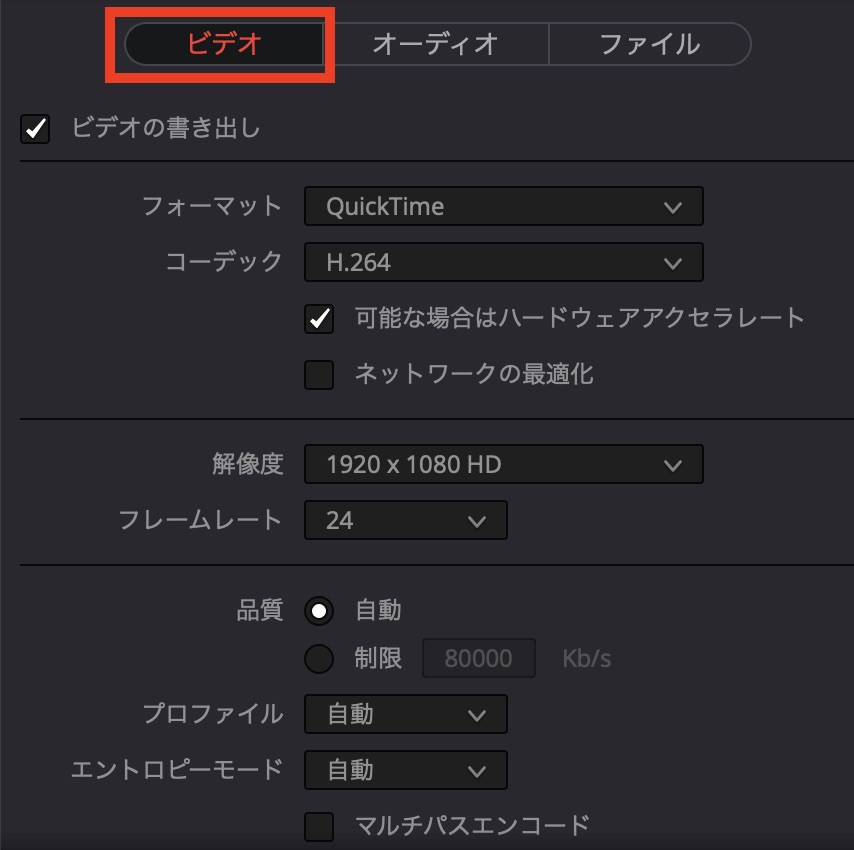Click the エントロピーモード dropdown chevron arrow
Viewport: 854px width, 850px height.
[x=476, y=771]
